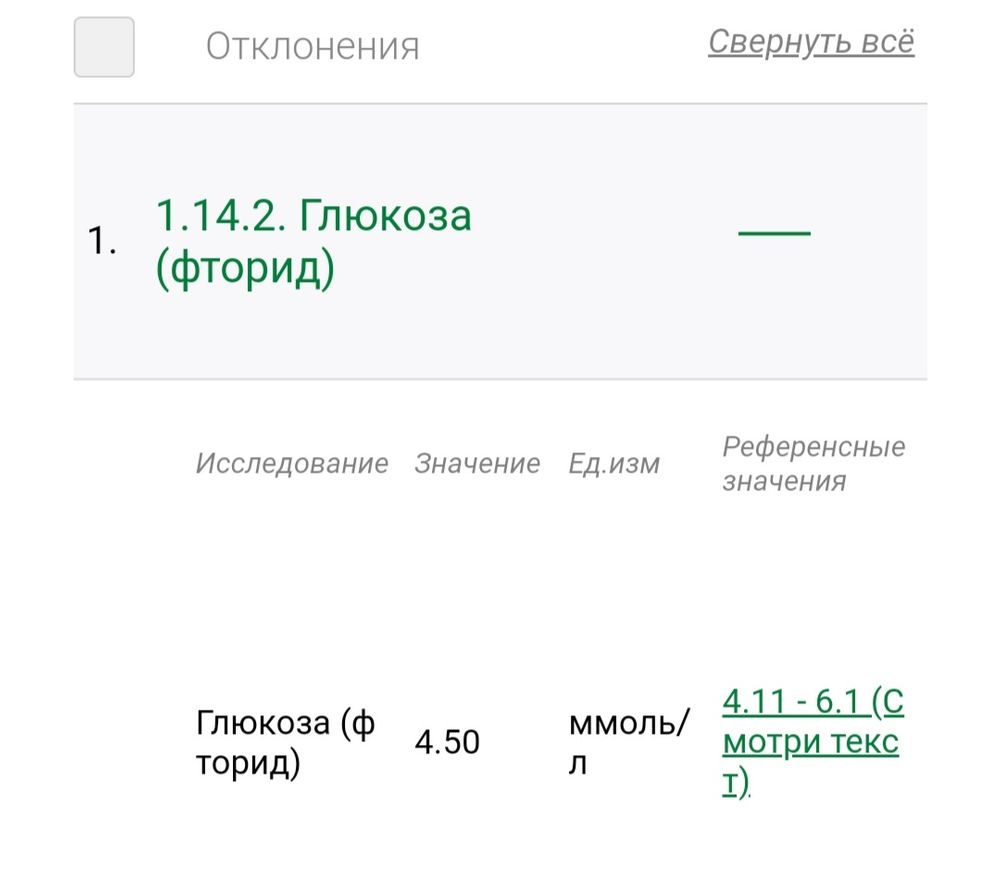Open the reference values link 4.11 - 6.1
Screen dimensions: 1000x894
click(790, 703)
